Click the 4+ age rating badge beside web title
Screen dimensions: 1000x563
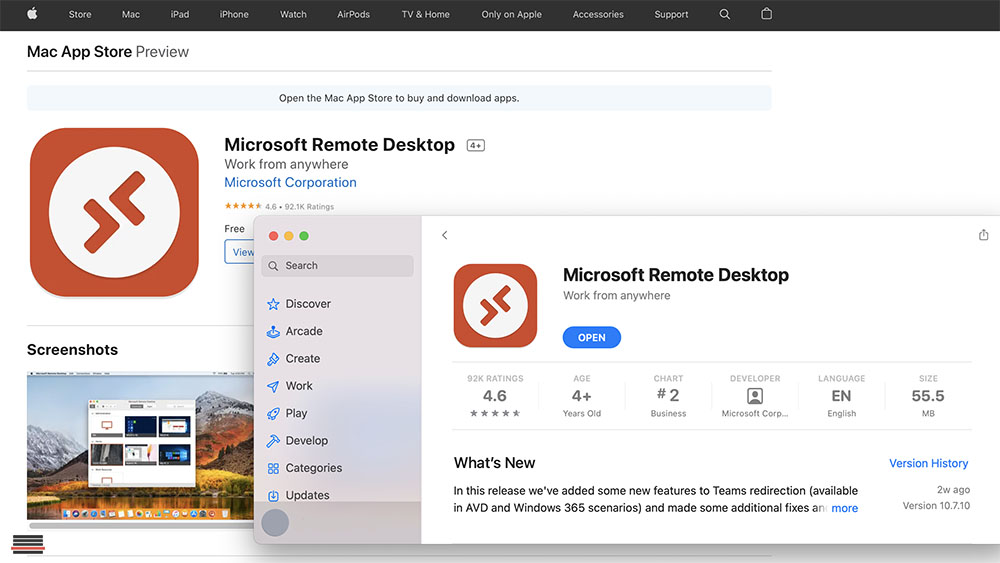tap(476, 145)
